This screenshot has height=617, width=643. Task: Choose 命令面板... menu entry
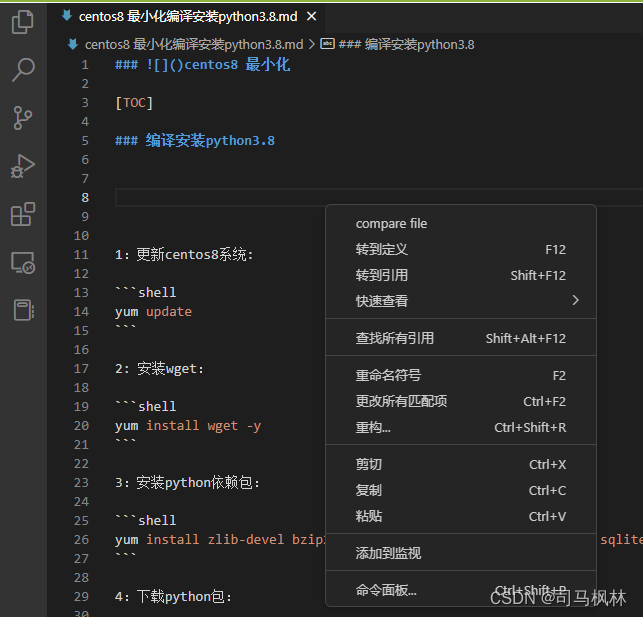pos(461,590)
